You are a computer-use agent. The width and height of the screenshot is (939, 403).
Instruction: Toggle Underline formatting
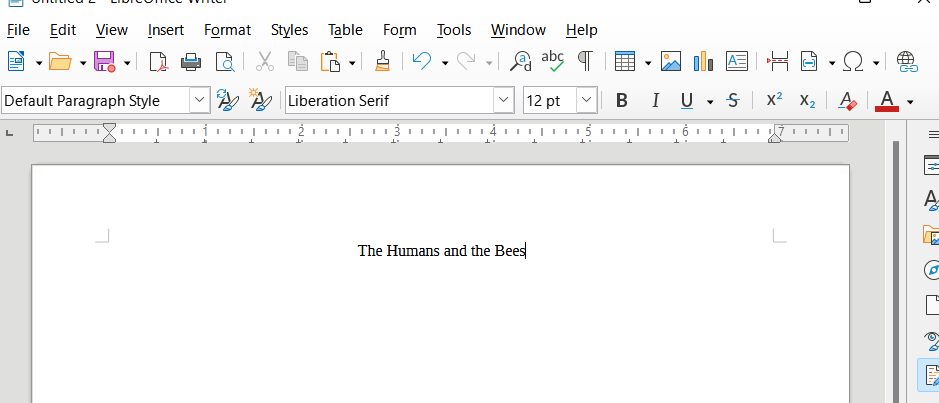687,101
